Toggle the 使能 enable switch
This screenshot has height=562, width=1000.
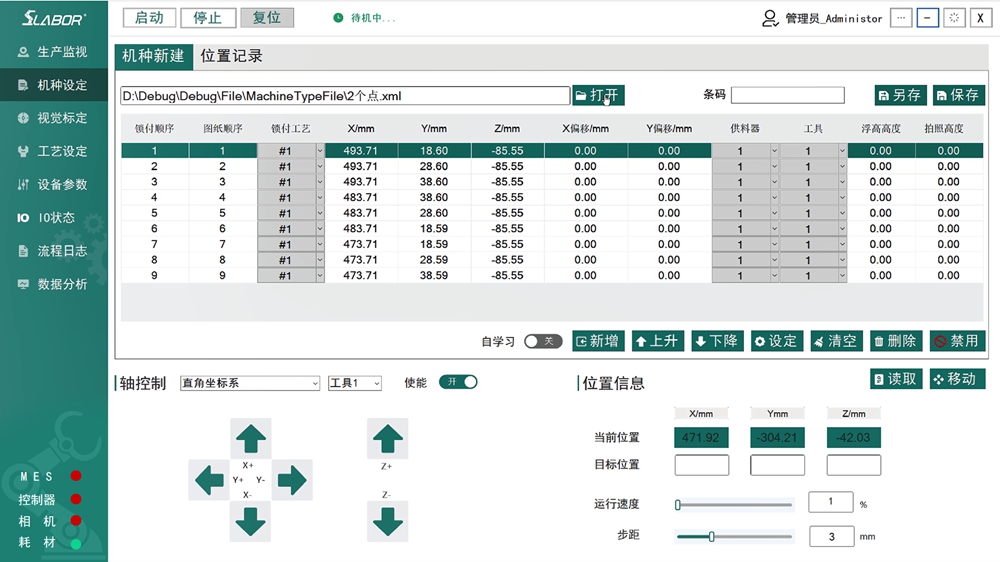(x=458, y=382)
